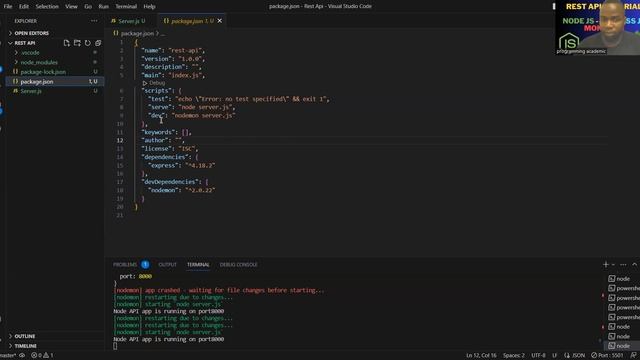Click the JSON icon beside package-lock.json
The width and height of the screenshot is (640, 360).
(15, 72)
